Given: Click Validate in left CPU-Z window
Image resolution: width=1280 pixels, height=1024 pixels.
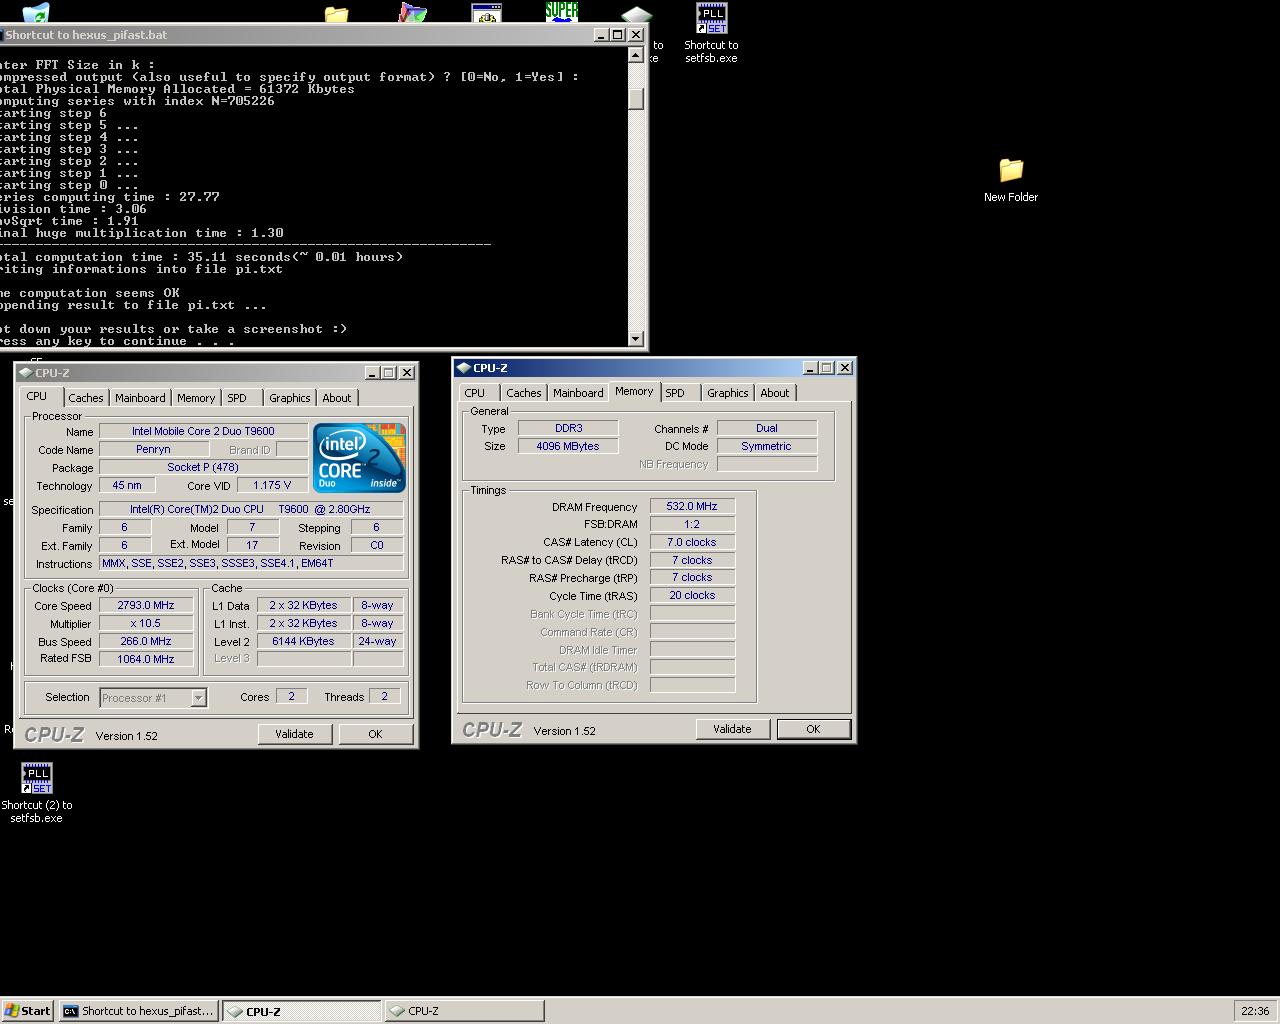Looking at the screenshot, I should pos(294,734).
